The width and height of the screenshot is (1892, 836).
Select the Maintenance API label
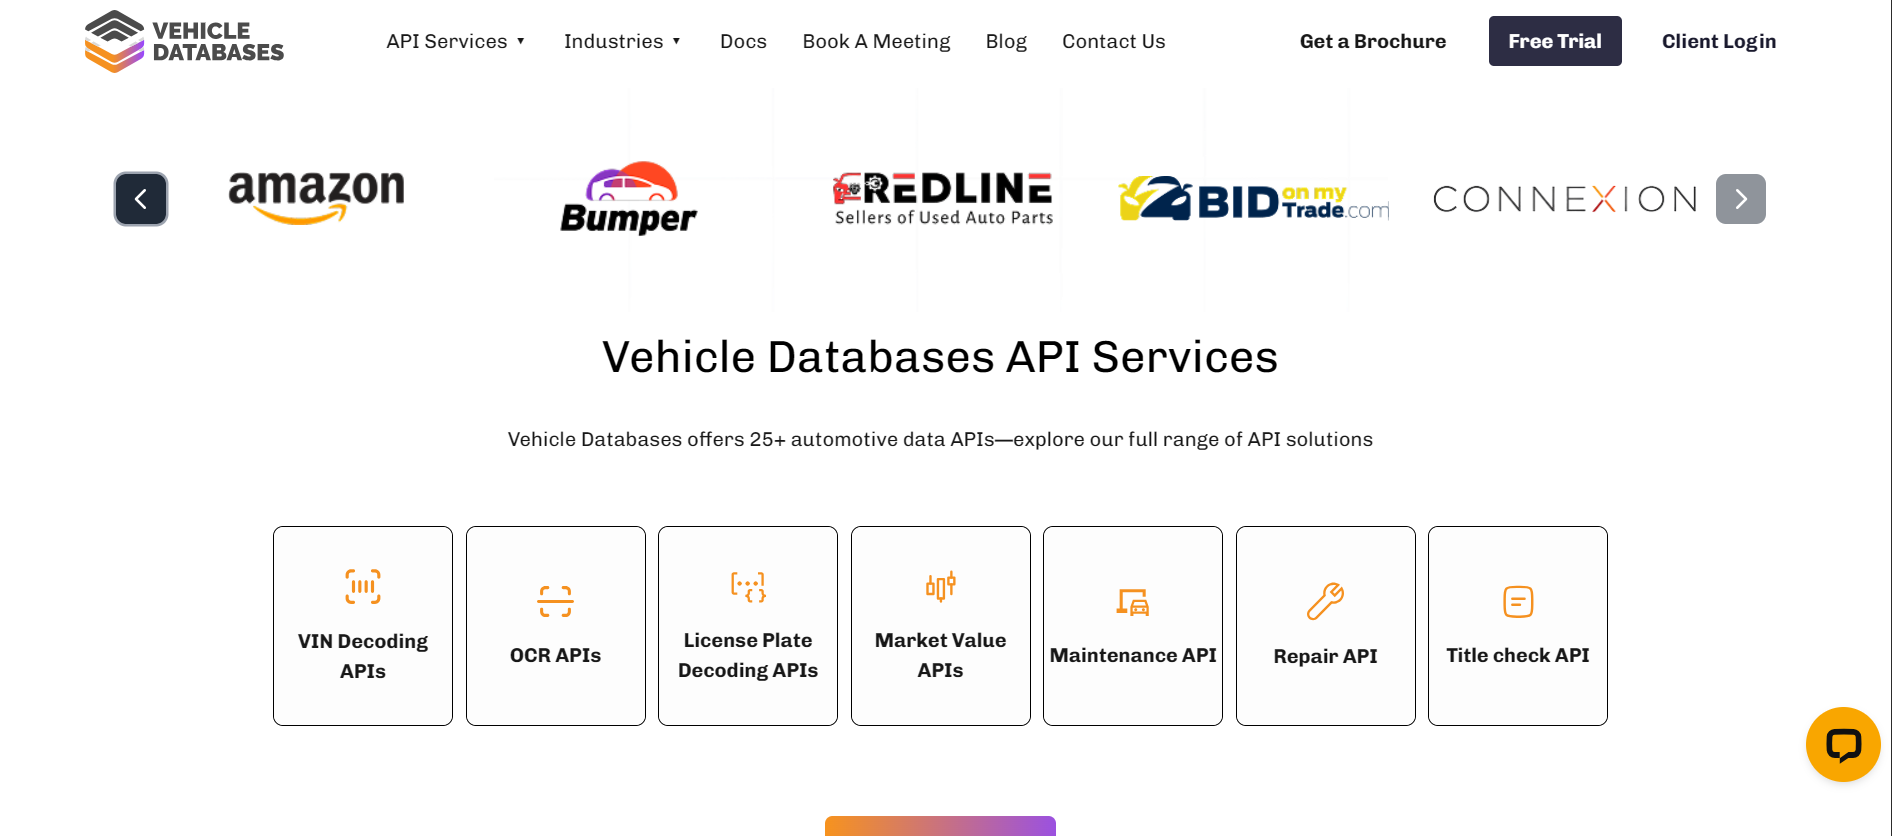[1133, 655]
